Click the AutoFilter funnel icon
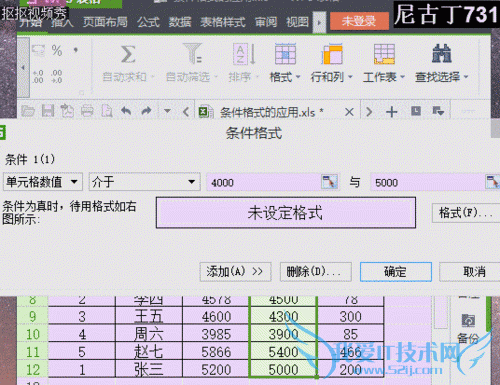Viewport: 500px width, 385px height. (x=193, y=54)
